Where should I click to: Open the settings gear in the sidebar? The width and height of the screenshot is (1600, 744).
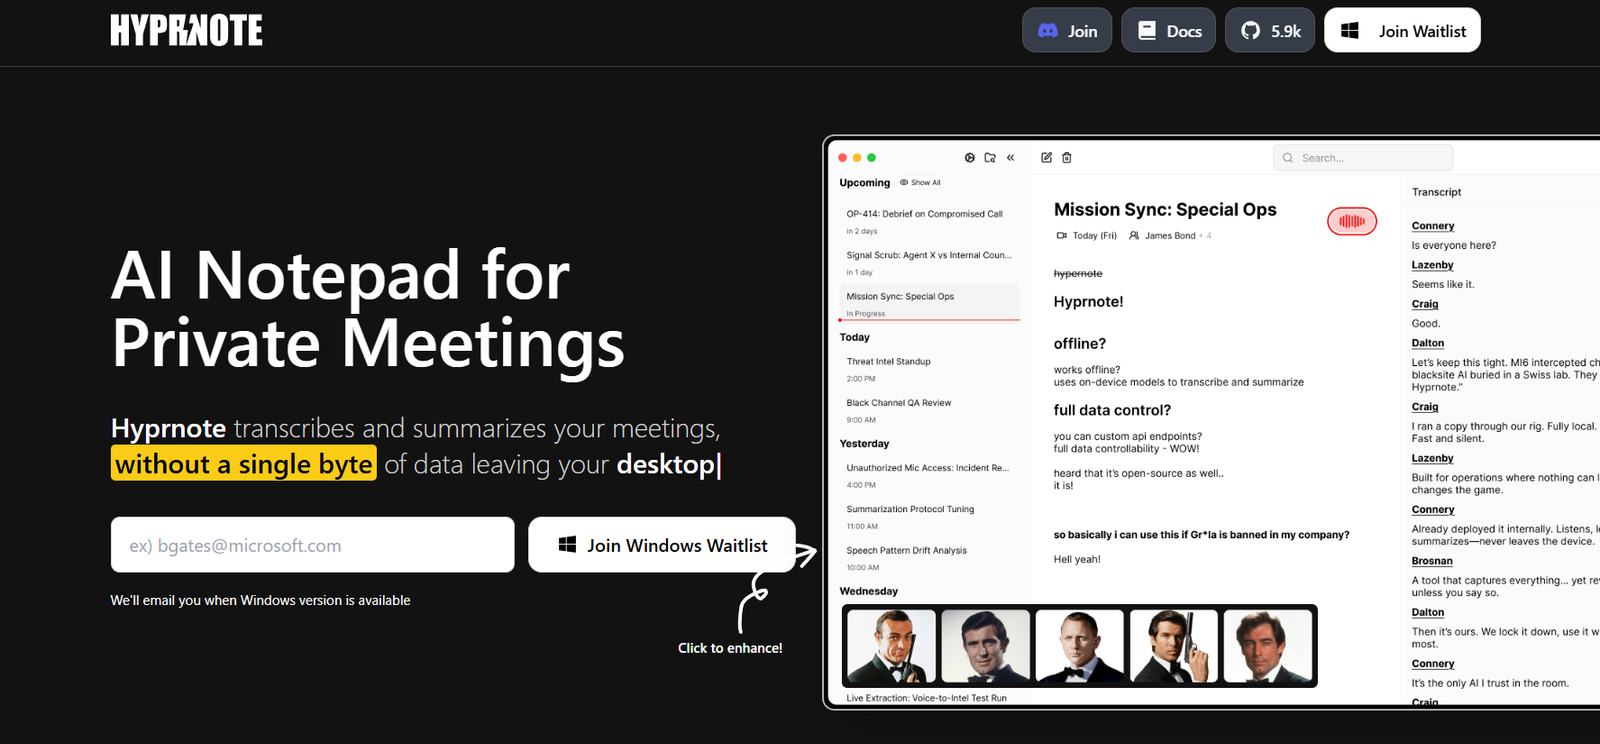tap(969, 158)
